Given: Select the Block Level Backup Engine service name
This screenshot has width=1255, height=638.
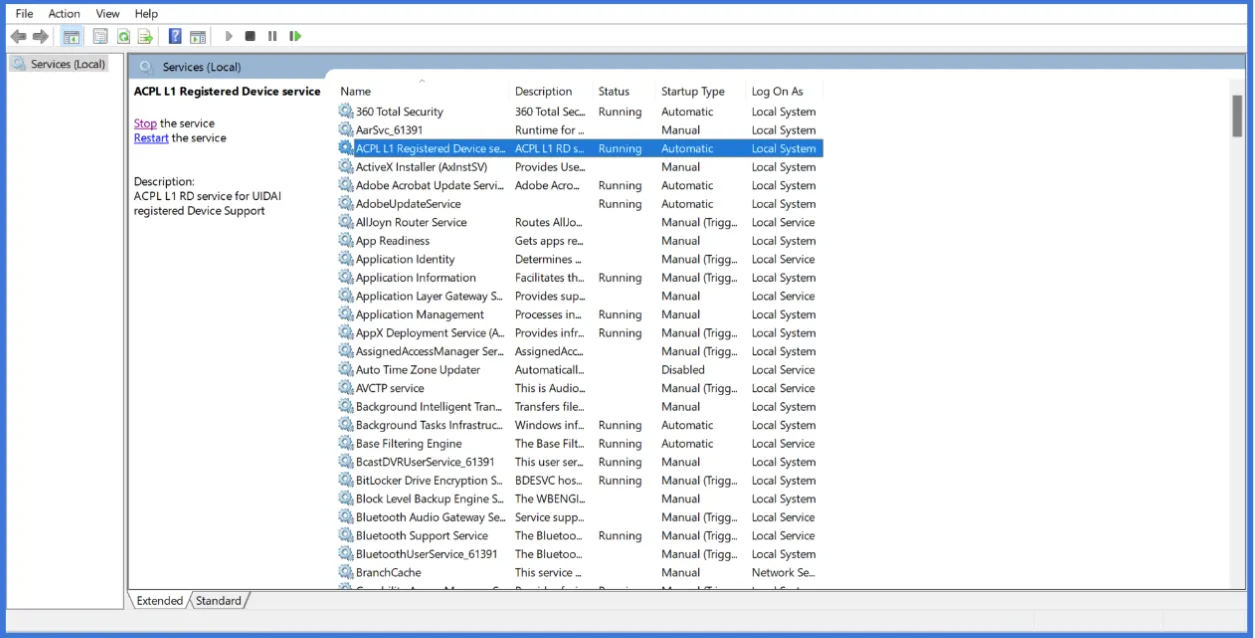Looking at the screenshot, I should (x=430, y=499).
